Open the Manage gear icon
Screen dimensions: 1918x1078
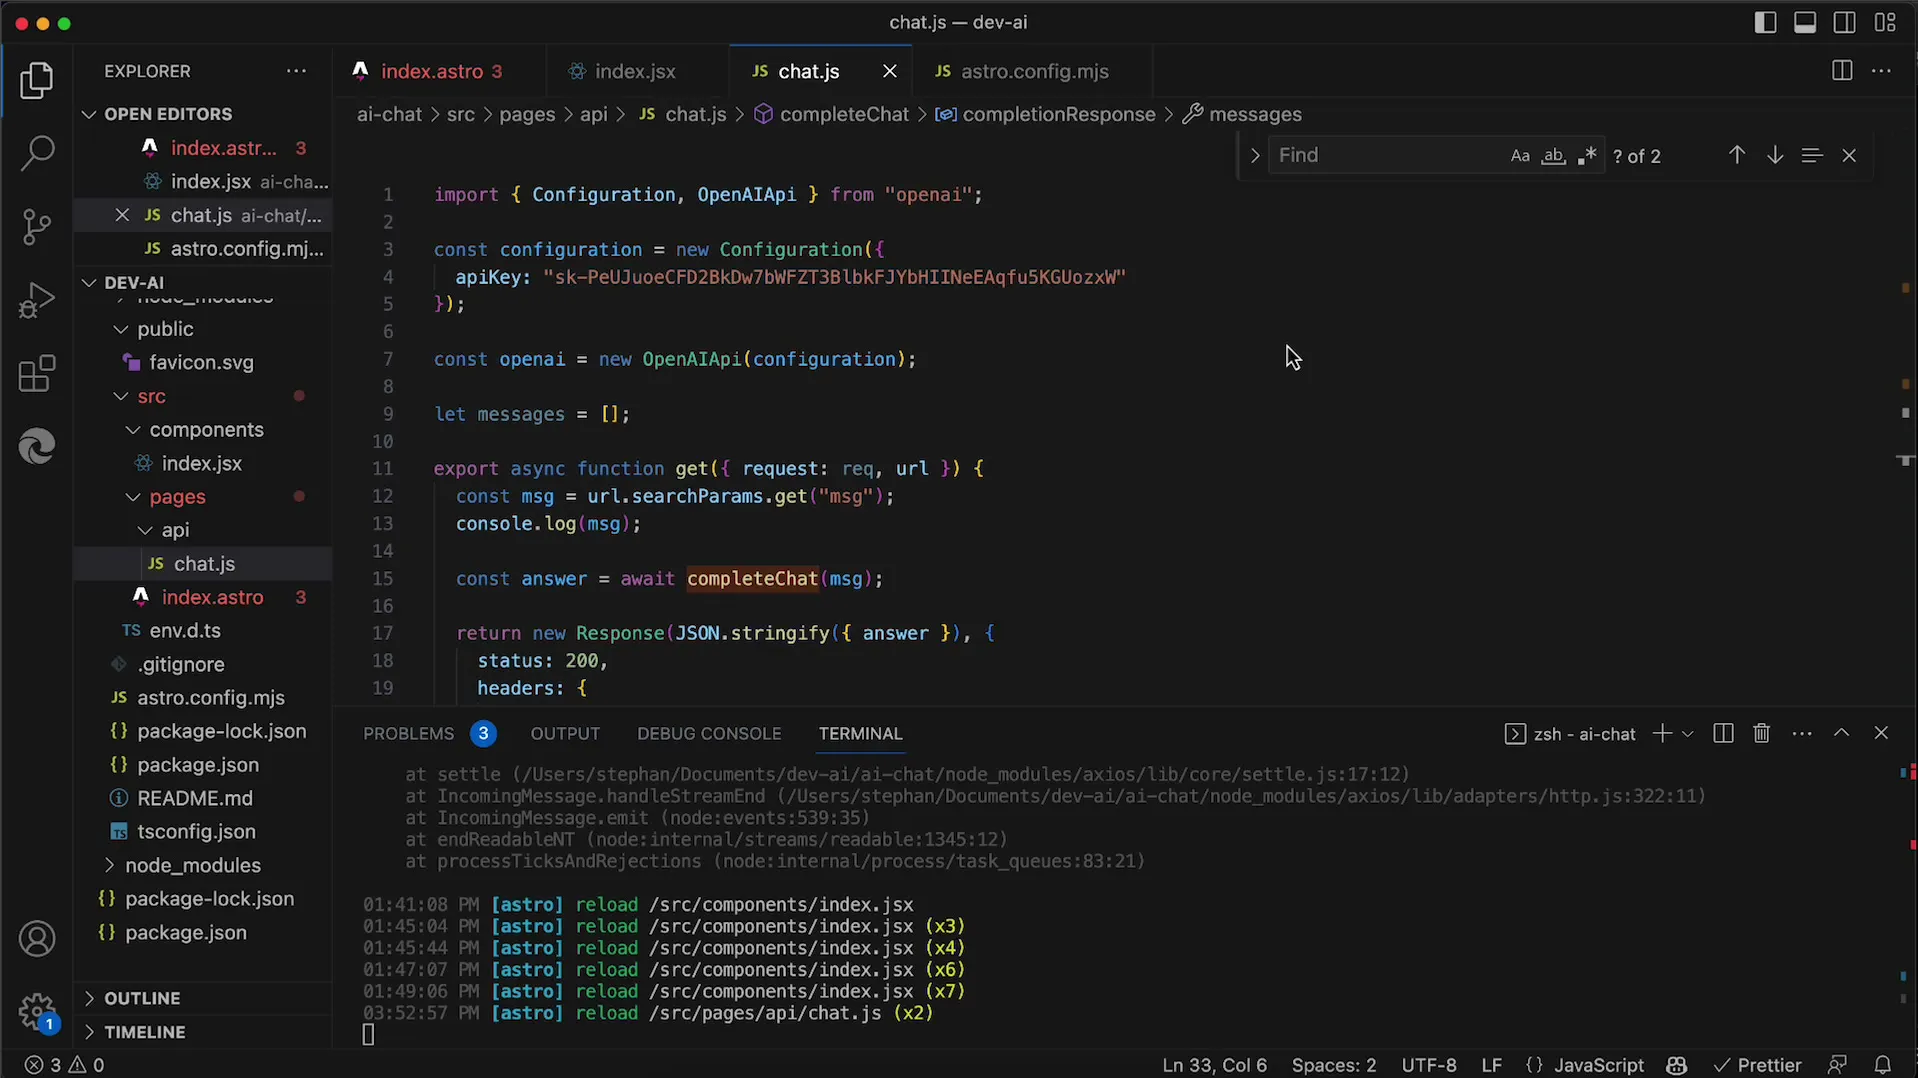click(x=37, y=1011)
